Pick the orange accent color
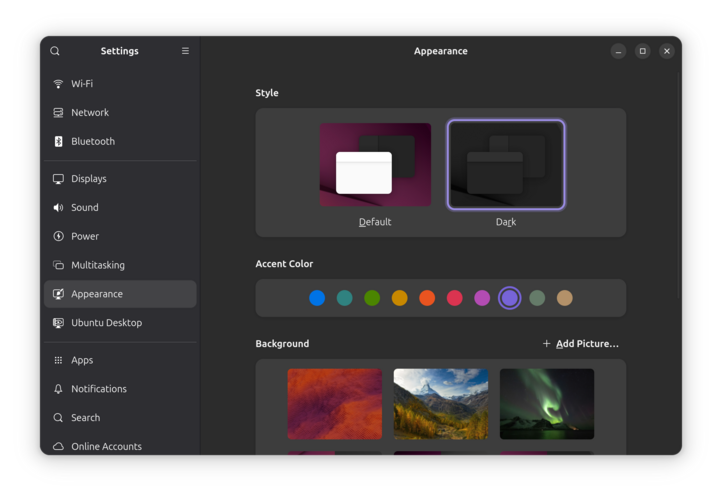Viewport: 722px width, 499px height. (x=427, y=298)
